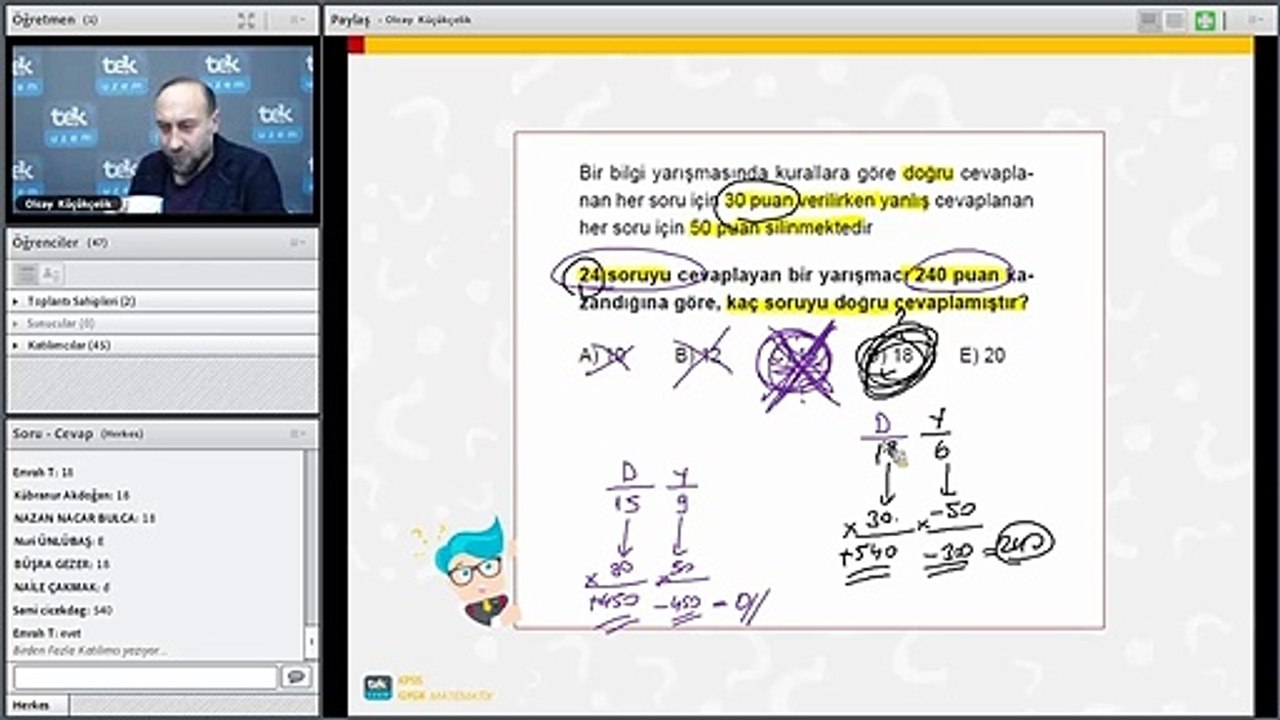
Task: Send chat message with speech bubble button
Action: 296,677
